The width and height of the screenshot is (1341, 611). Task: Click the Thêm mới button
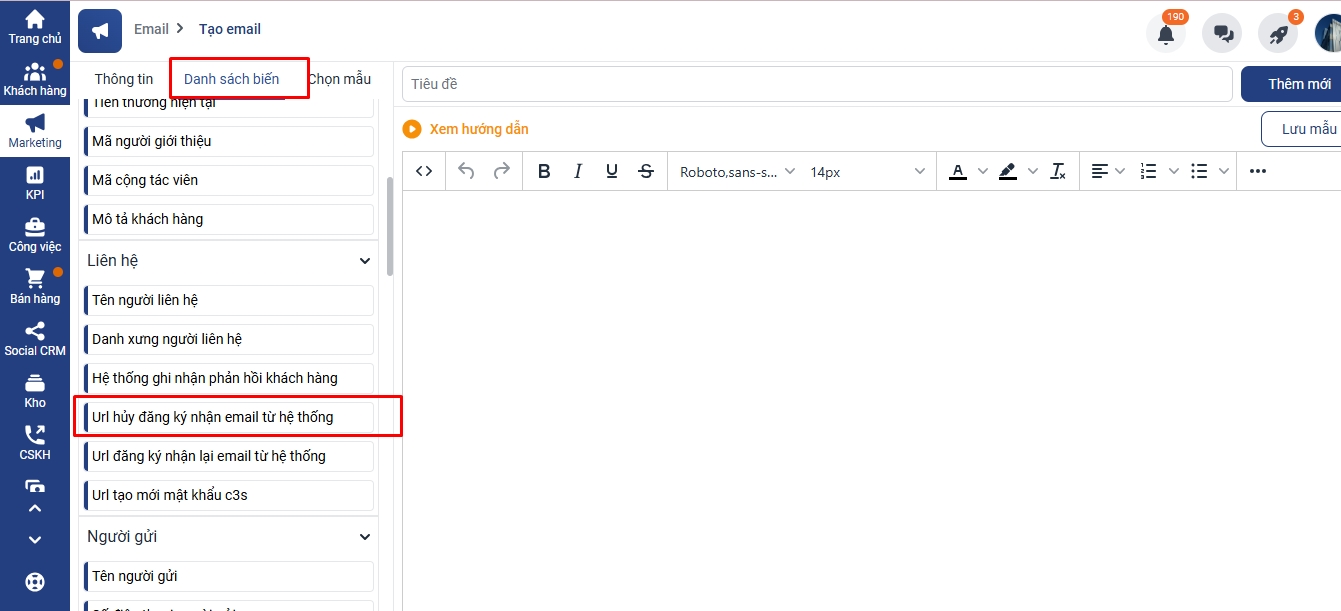coord(1298,84)
